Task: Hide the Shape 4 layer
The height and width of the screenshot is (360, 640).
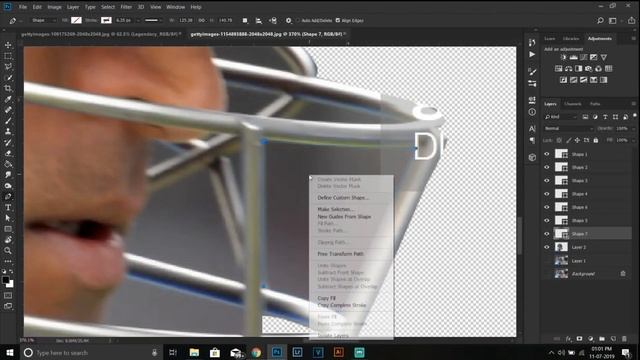Action: (547, 194)
